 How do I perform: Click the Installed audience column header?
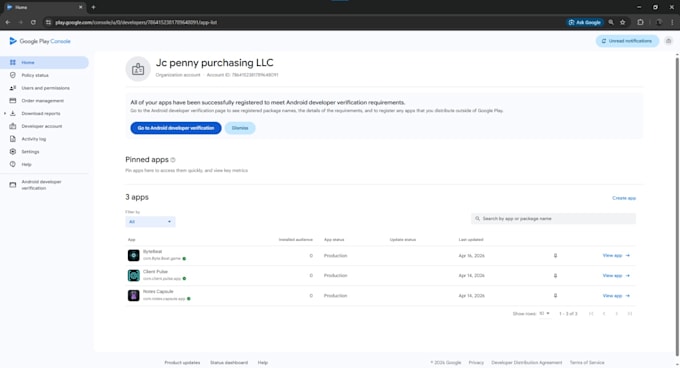[295, 240]
